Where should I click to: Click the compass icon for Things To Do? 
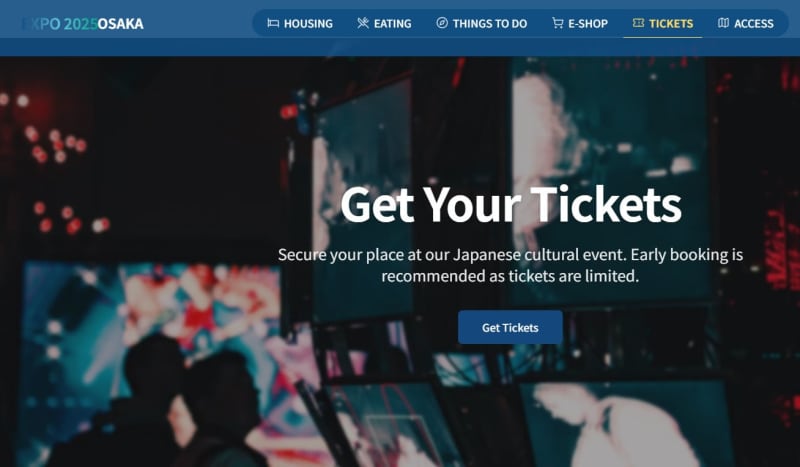pos(442,23)
